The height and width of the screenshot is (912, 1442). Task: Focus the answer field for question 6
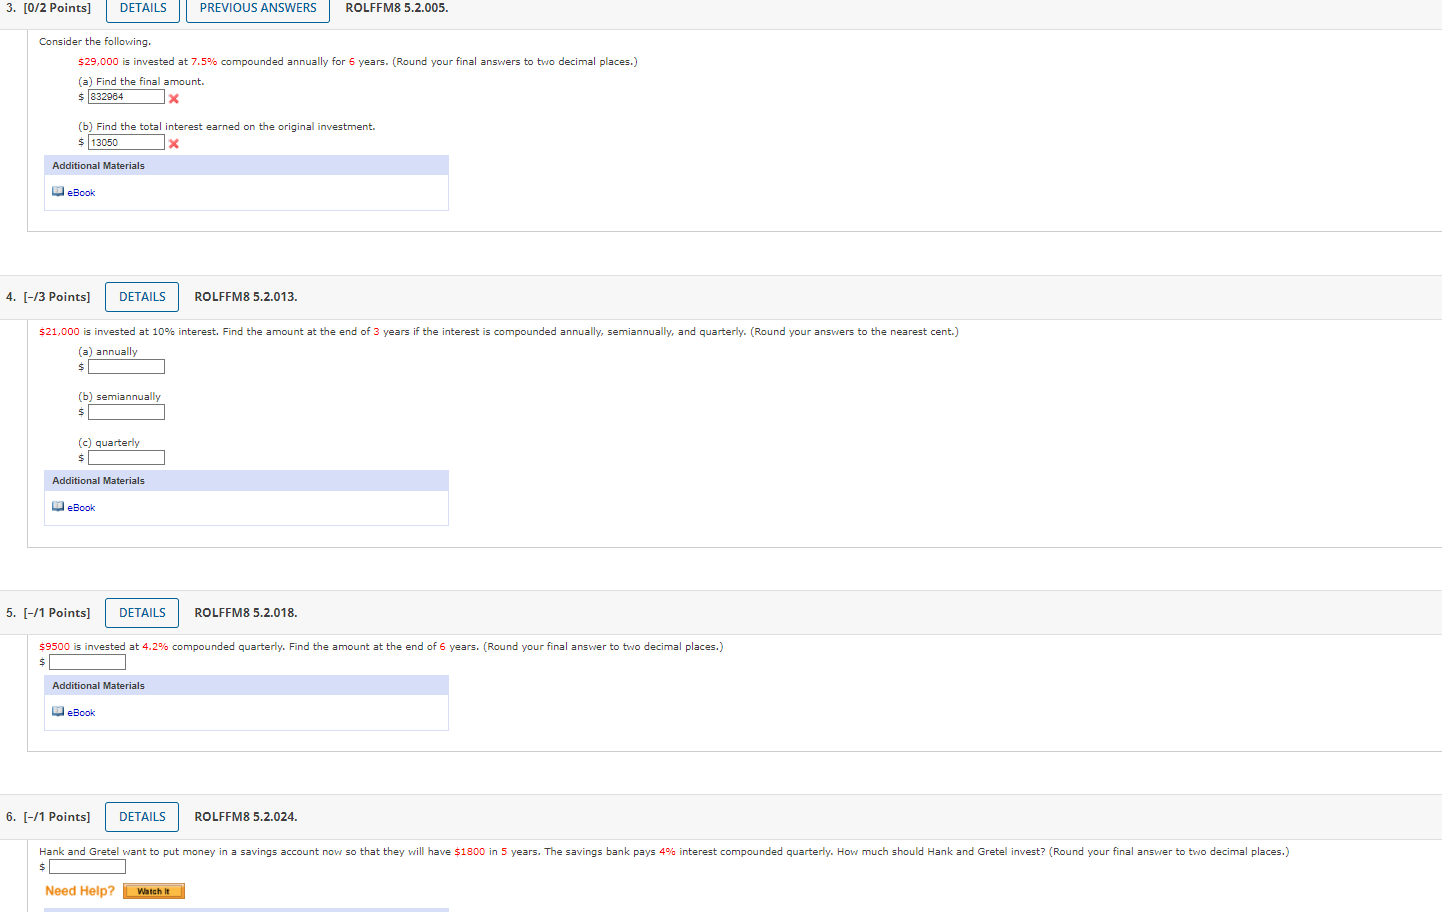[87, 867]
